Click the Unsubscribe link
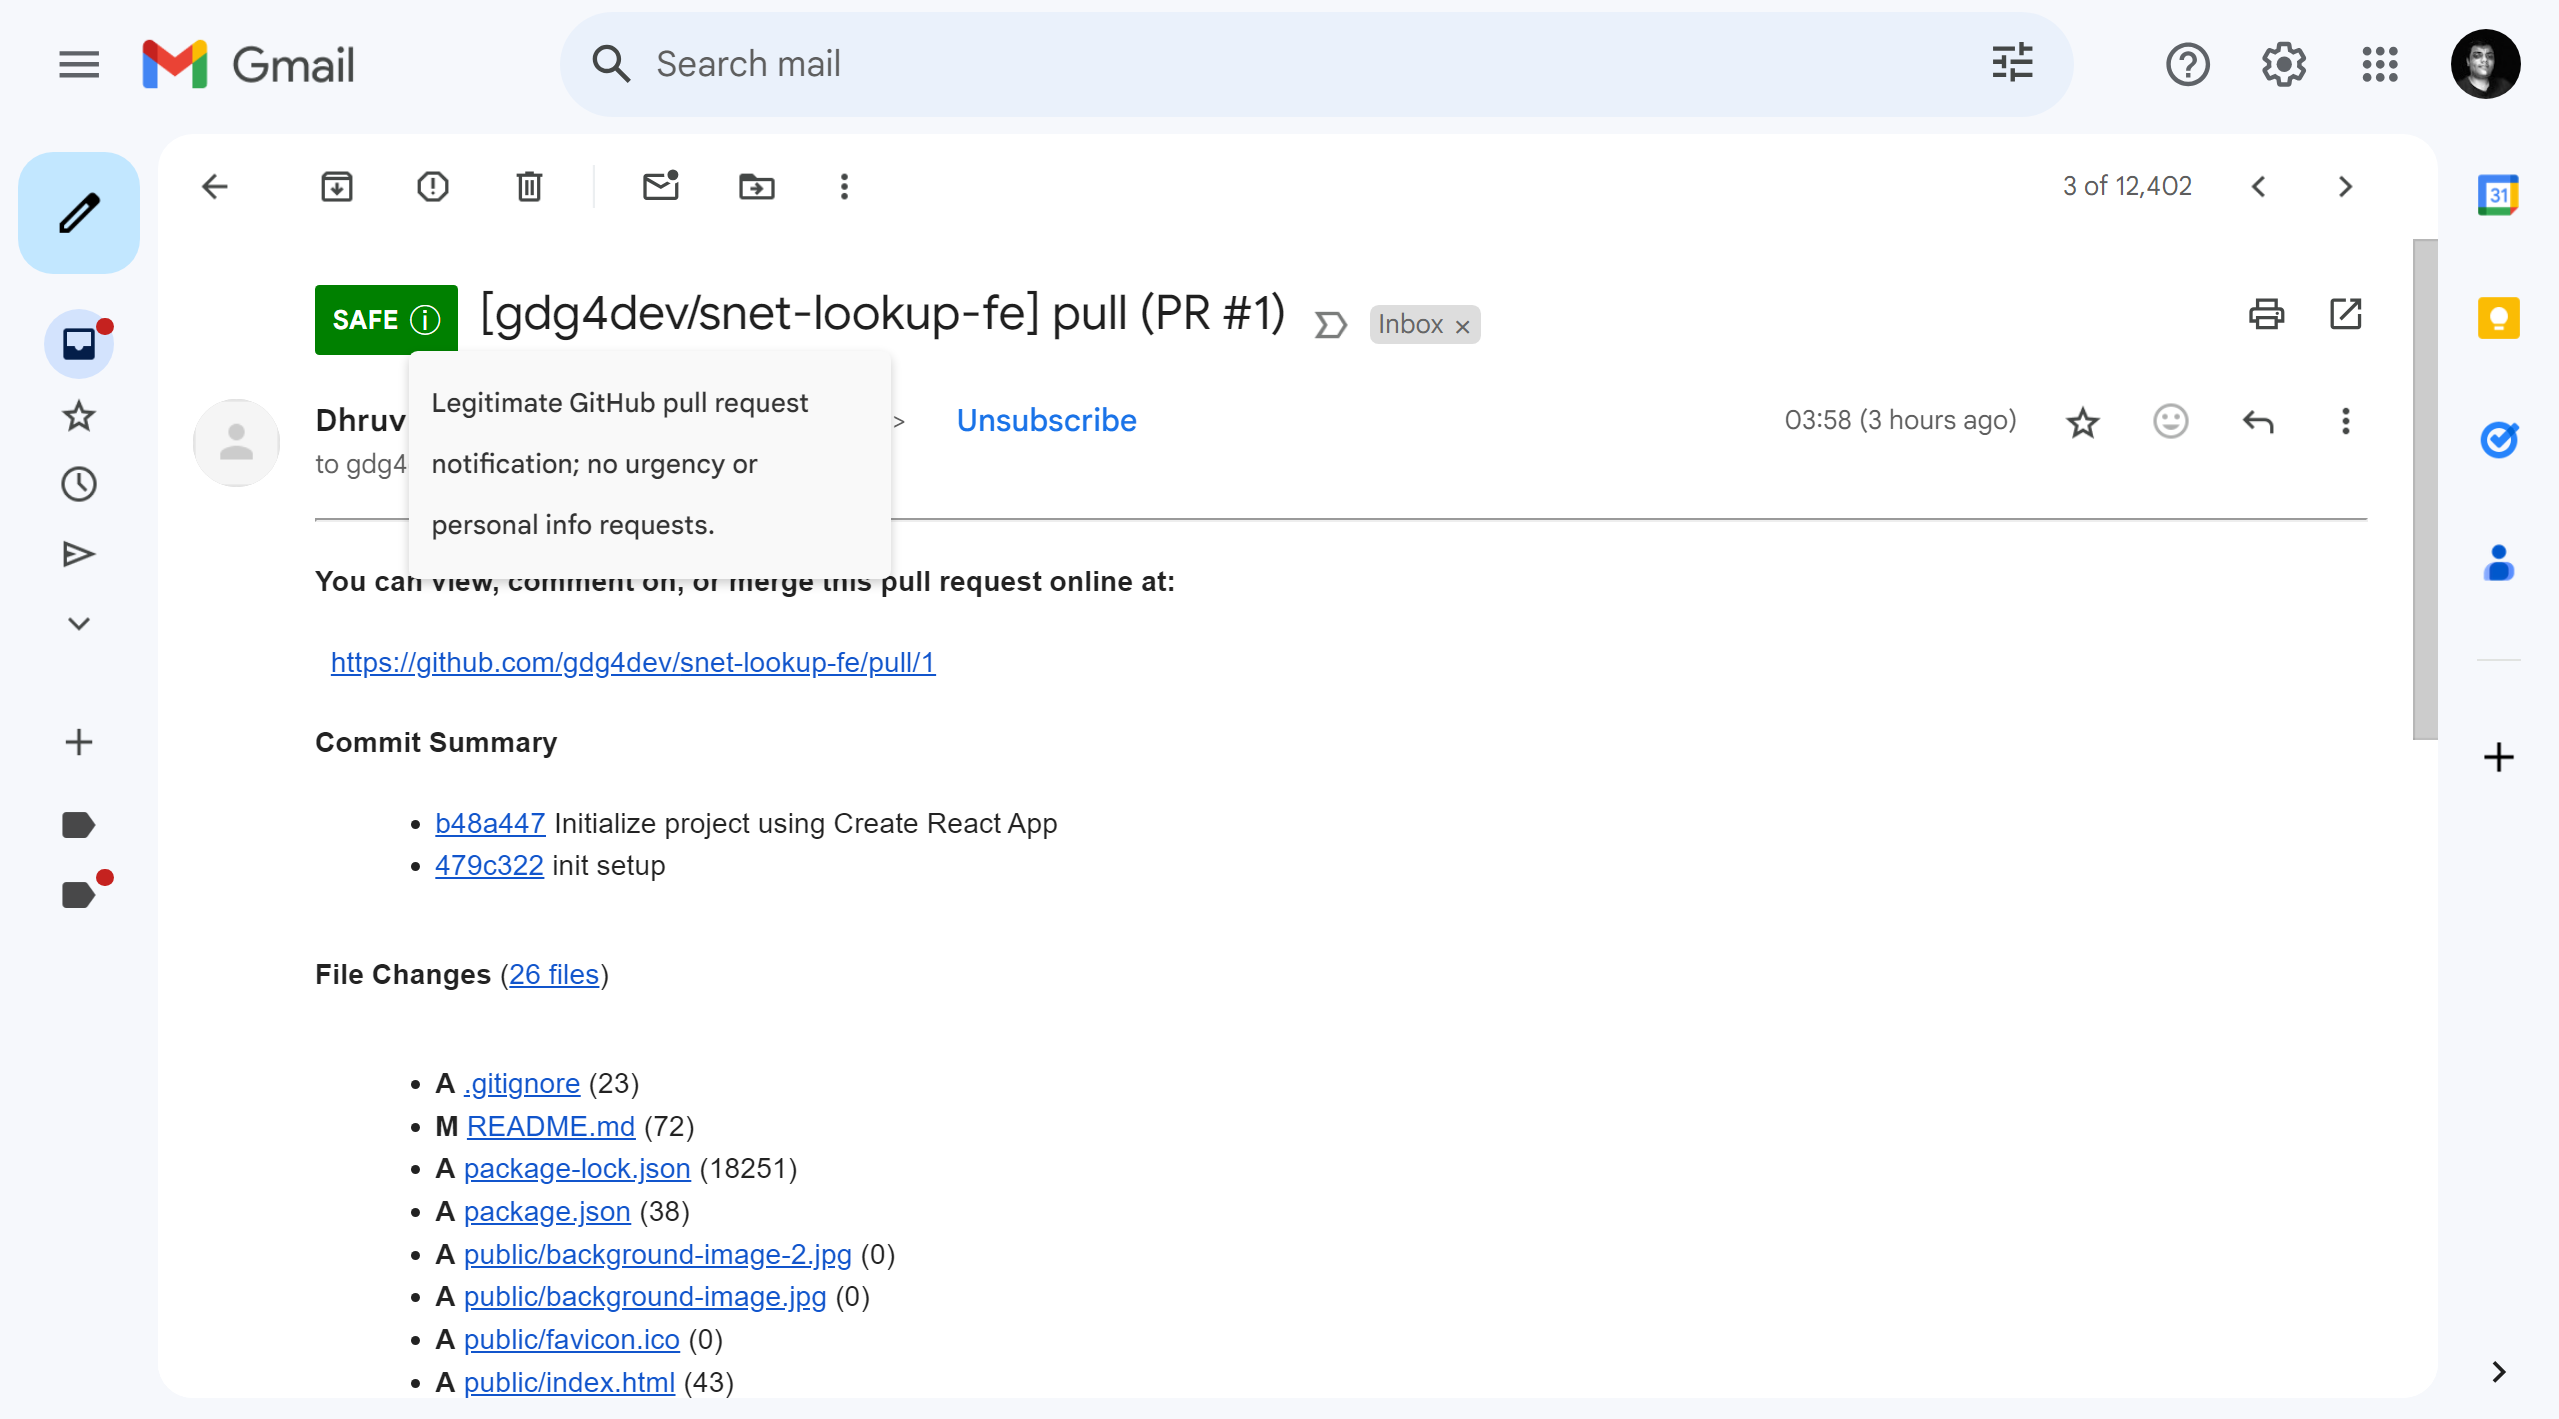This screenshot has height=1419, width=2559. point(1046,421)
